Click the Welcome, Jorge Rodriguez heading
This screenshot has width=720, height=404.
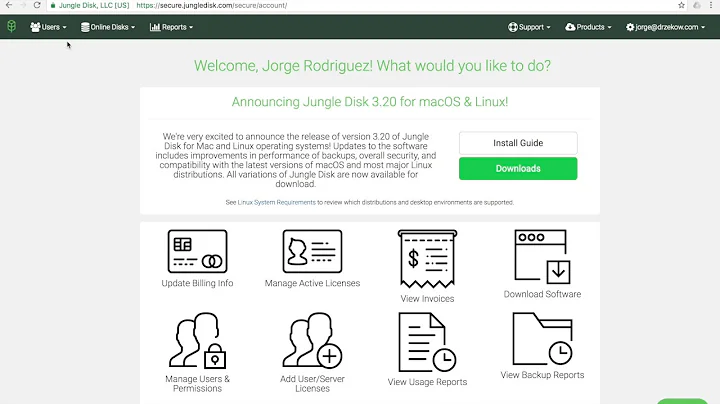point(372,66)
